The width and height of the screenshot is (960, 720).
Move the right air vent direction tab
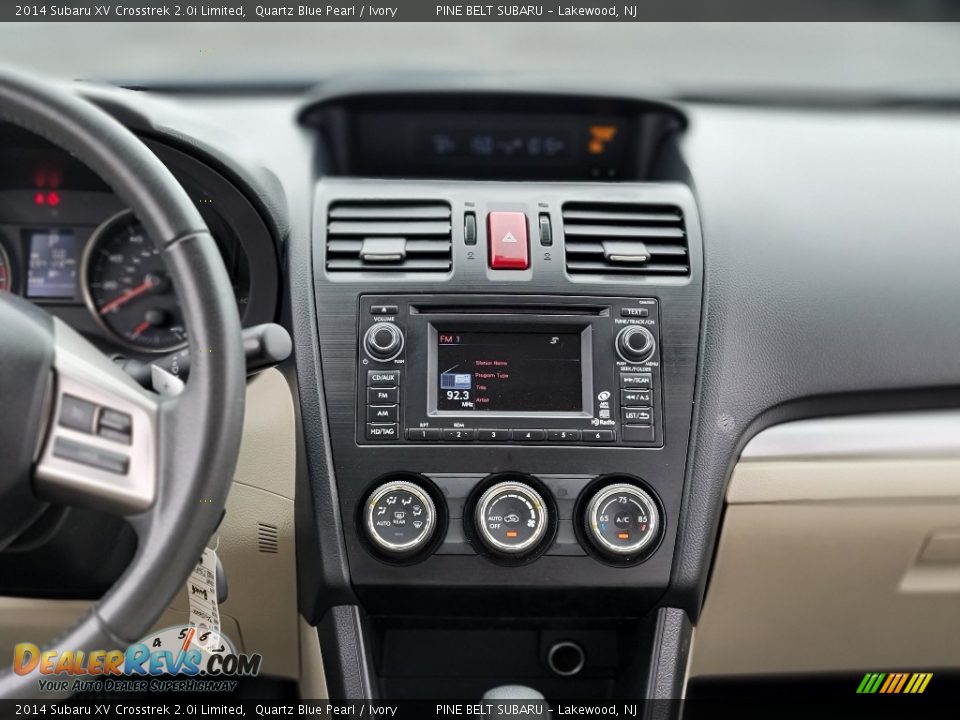tap(626, 252)
